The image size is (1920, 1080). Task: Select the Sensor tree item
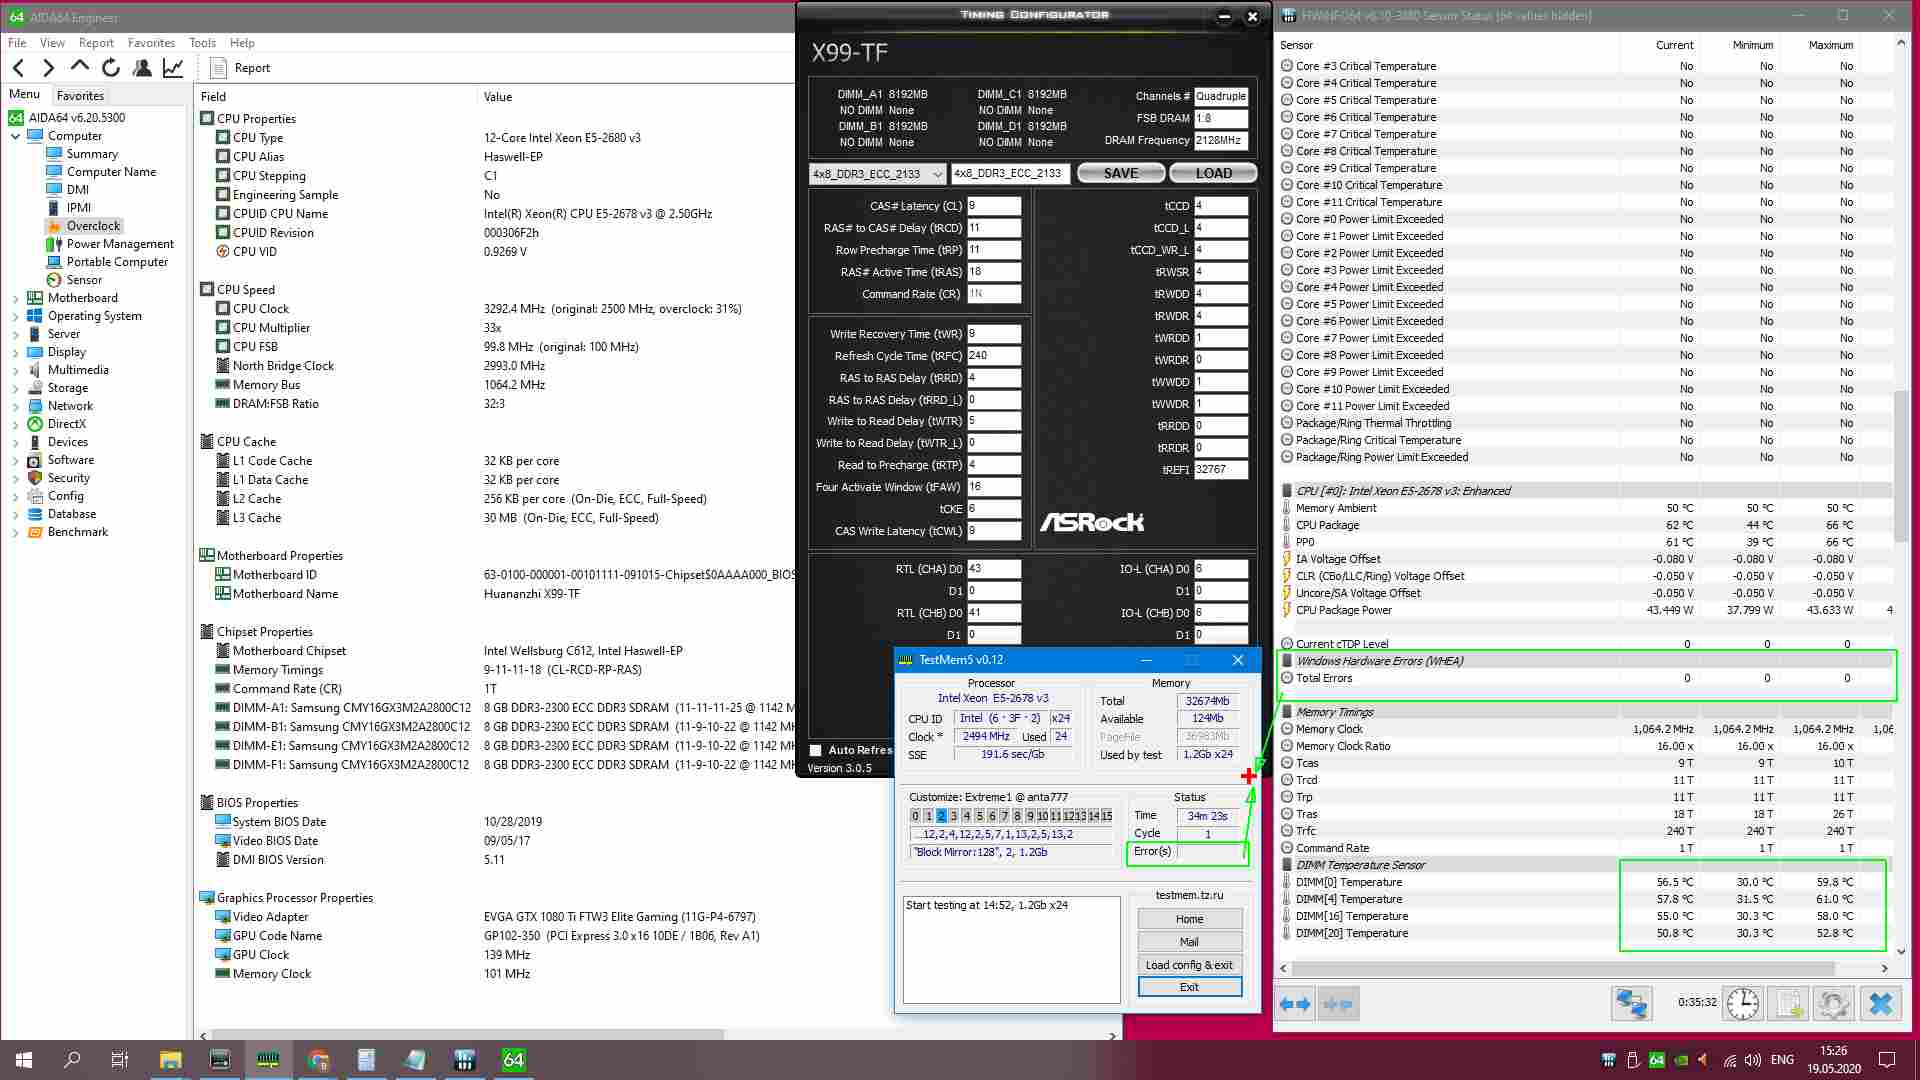[84, 280]
